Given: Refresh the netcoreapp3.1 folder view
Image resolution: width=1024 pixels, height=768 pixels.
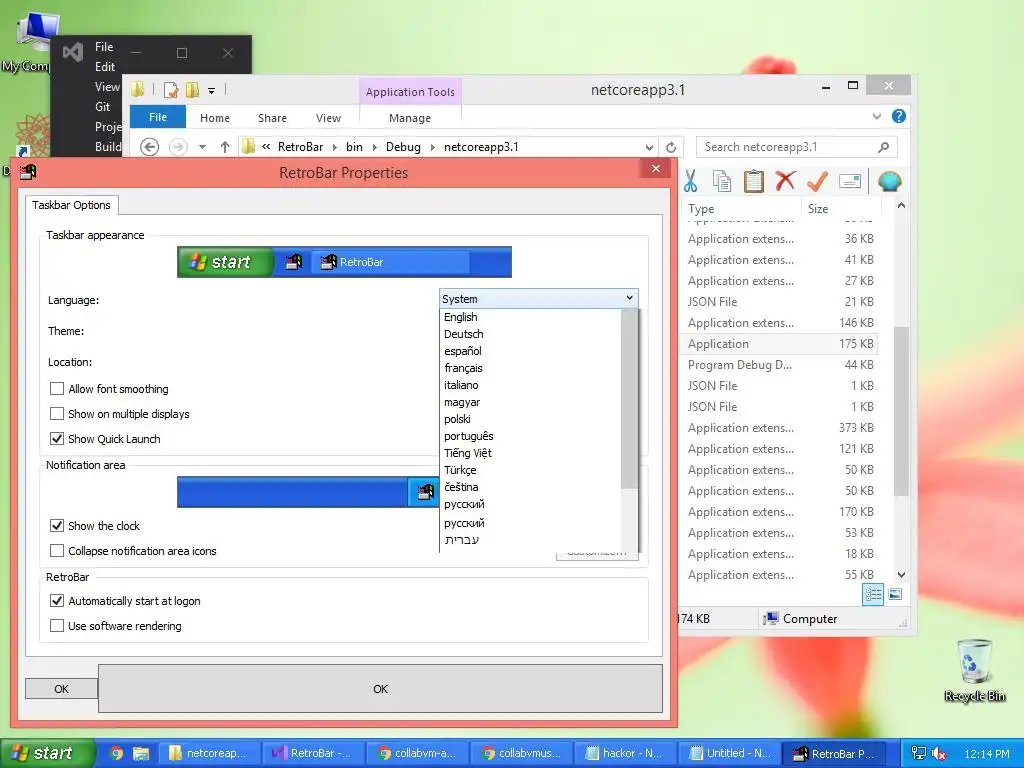Looking at the screenshot, I should pyautogui.click(x=671, y=147).
